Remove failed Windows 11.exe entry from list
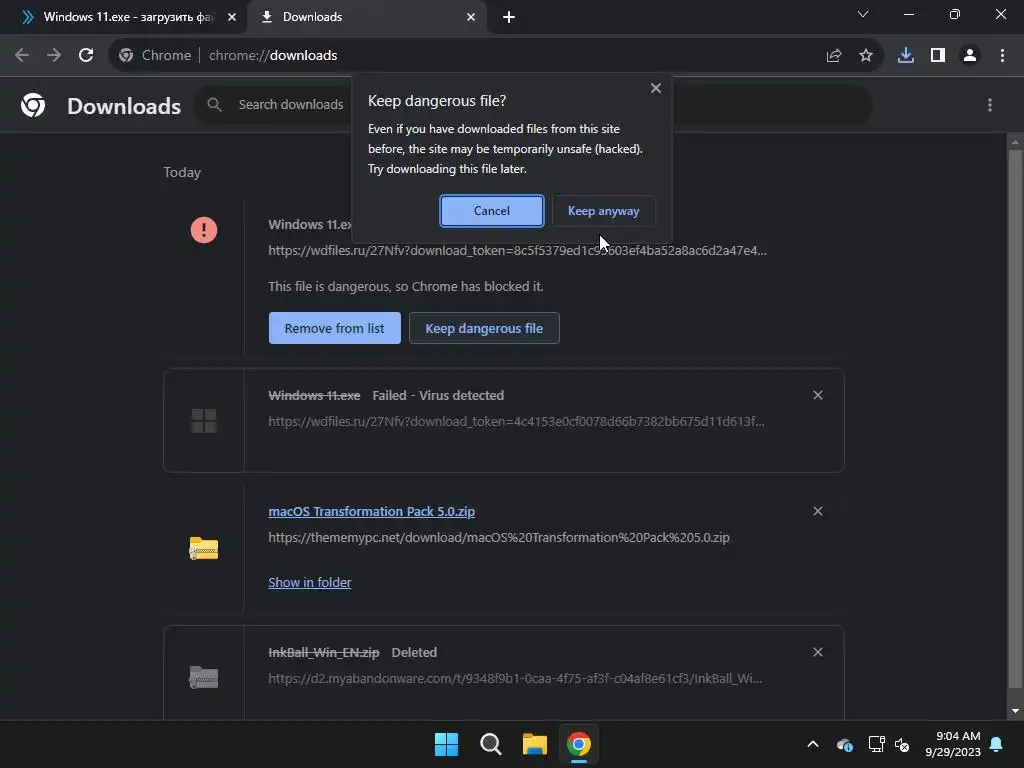 [818, 395]
